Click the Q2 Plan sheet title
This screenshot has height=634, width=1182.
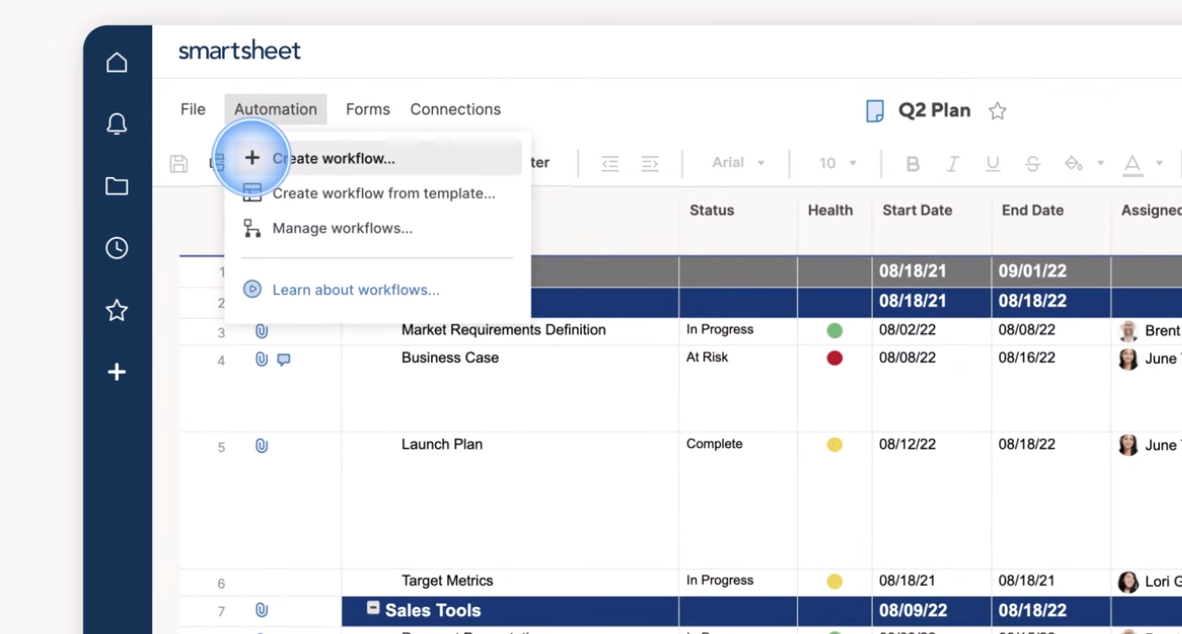click(934, 110)
